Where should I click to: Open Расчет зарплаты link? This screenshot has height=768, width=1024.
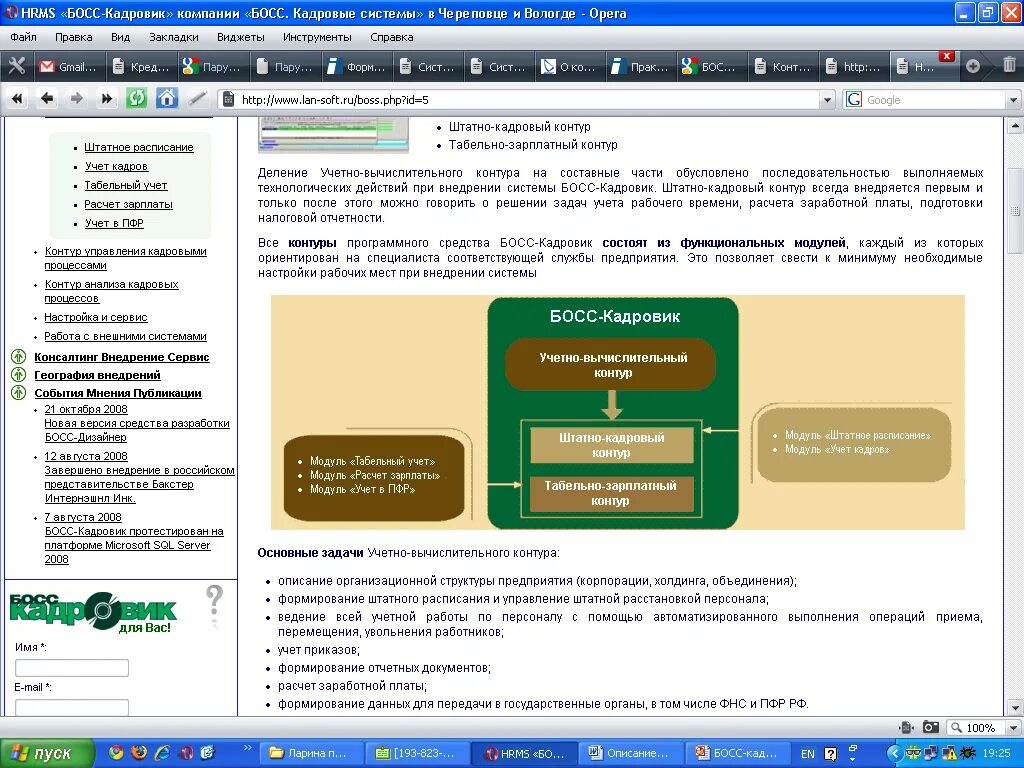pyautogui.click(x=128, y=204)
